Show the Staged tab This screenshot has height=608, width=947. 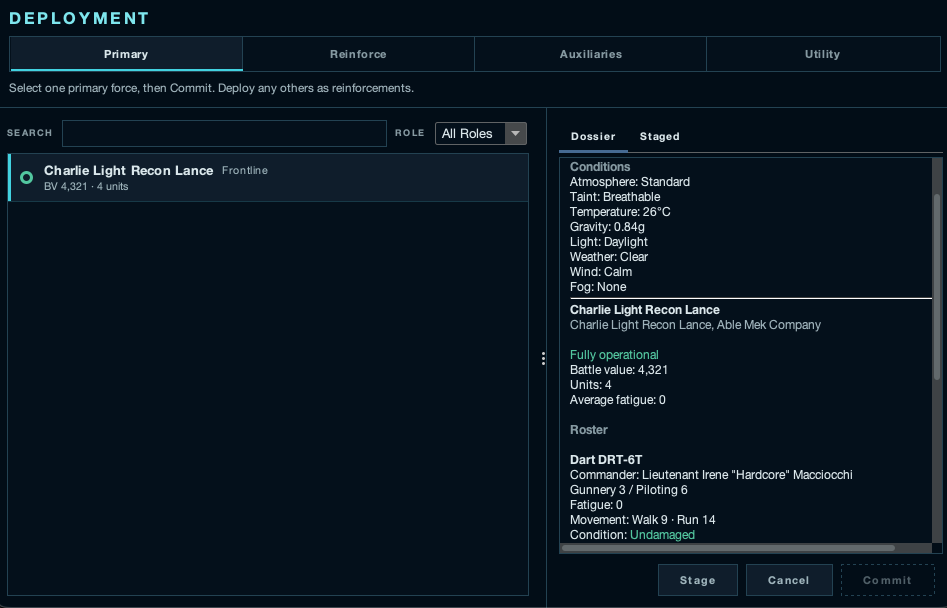pos(660,136)
